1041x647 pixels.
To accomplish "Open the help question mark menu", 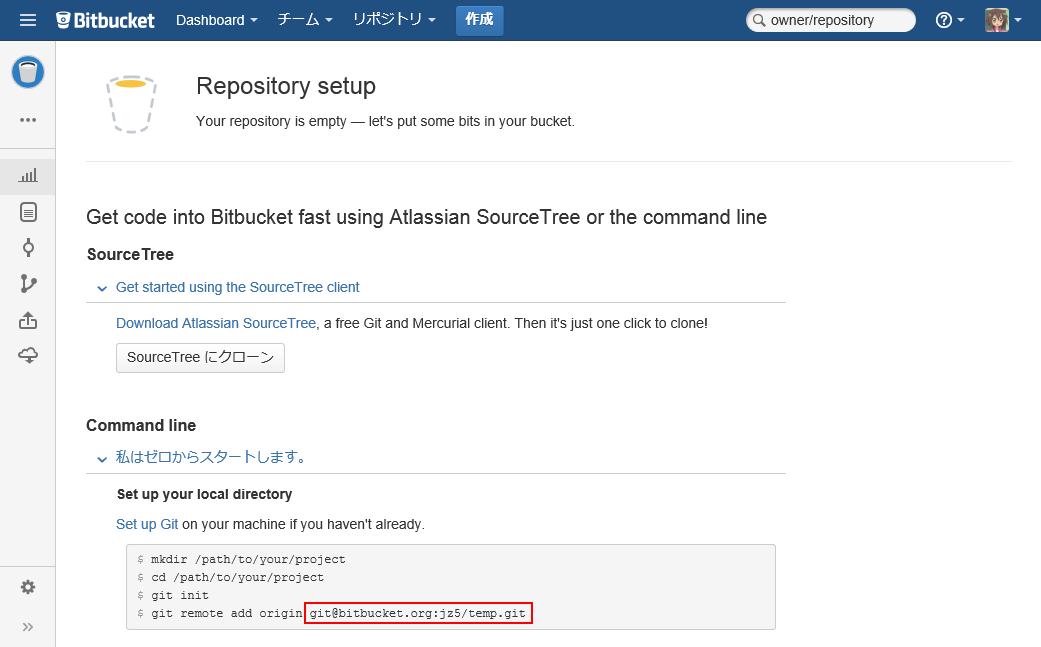I will pos(949,20).
